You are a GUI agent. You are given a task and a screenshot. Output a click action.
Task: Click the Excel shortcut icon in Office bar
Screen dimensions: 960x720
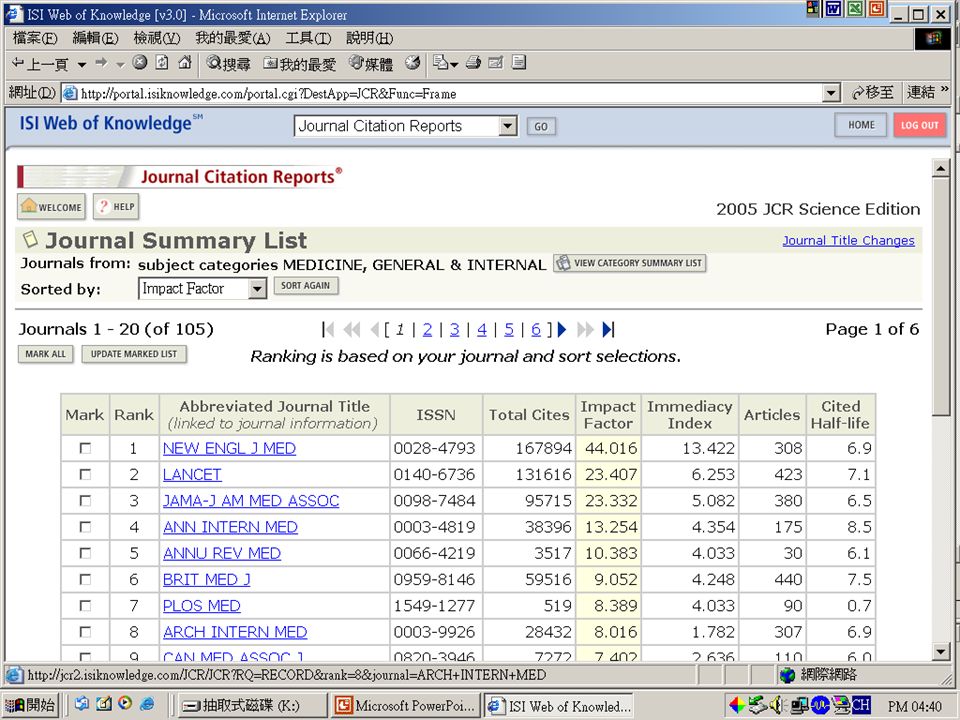[x=855, y=9]
